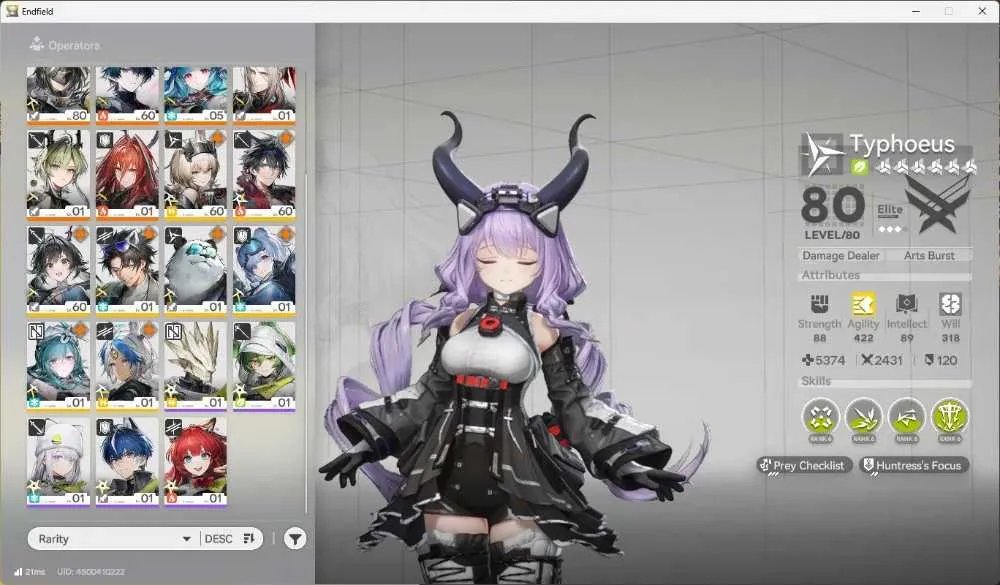Image resolution: width=1000 pixels, height=585 pixels.
Task: Select the white-hooded operator in bottom row
Action: click(x=58, y=461)
